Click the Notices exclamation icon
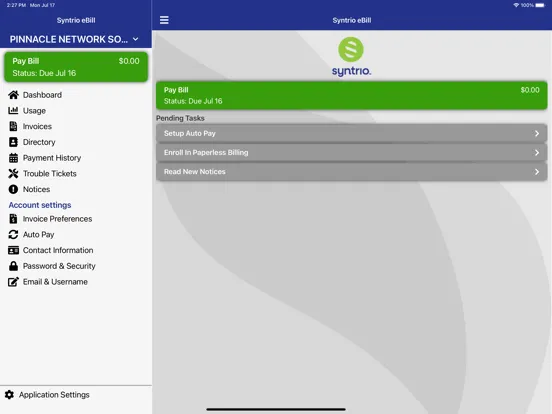The image size is (552, 414). [13, 189]
